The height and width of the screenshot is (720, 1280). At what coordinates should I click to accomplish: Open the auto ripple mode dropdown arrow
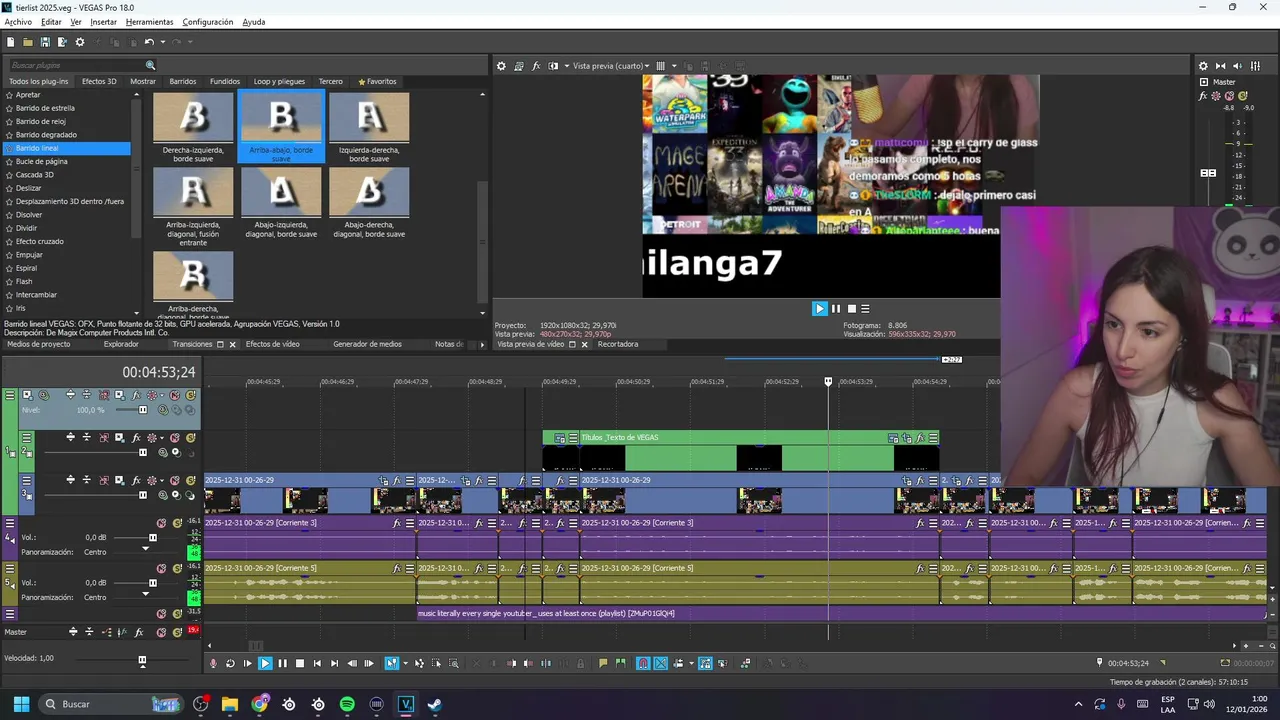click(x=691, y=663)
